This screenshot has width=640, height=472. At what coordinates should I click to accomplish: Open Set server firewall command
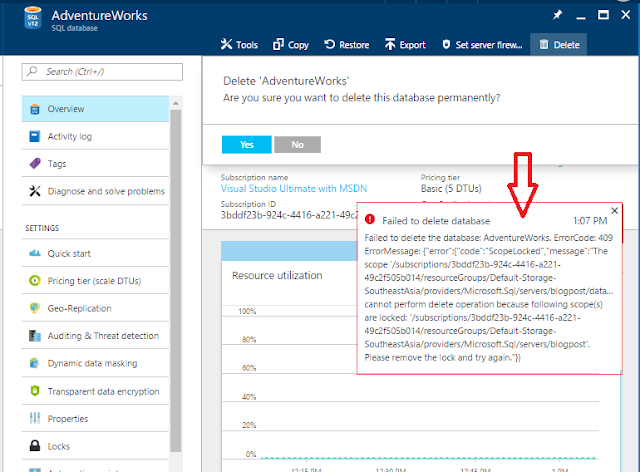pyautogui.click(x=482, y=45)
